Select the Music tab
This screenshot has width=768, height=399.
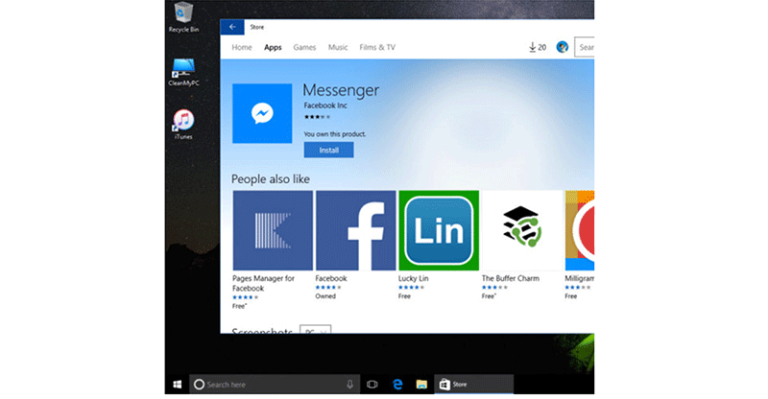337,47
